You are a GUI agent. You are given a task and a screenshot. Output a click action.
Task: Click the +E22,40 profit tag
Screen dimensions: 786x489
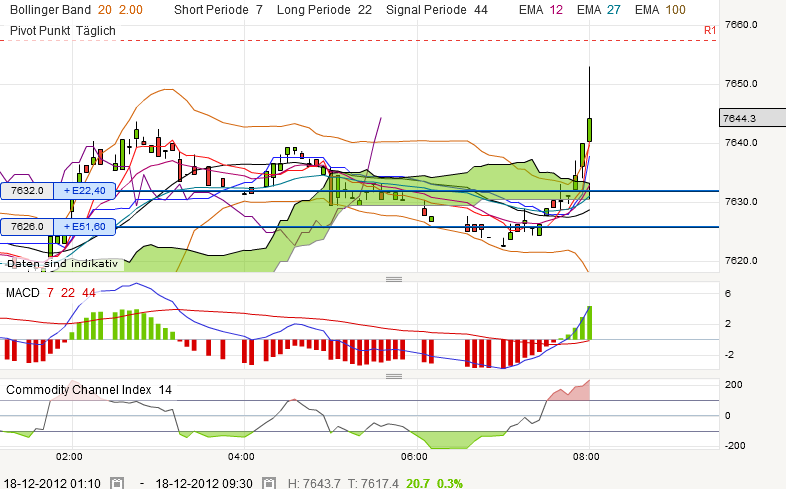pyautogui.click(x=84, y=191)
